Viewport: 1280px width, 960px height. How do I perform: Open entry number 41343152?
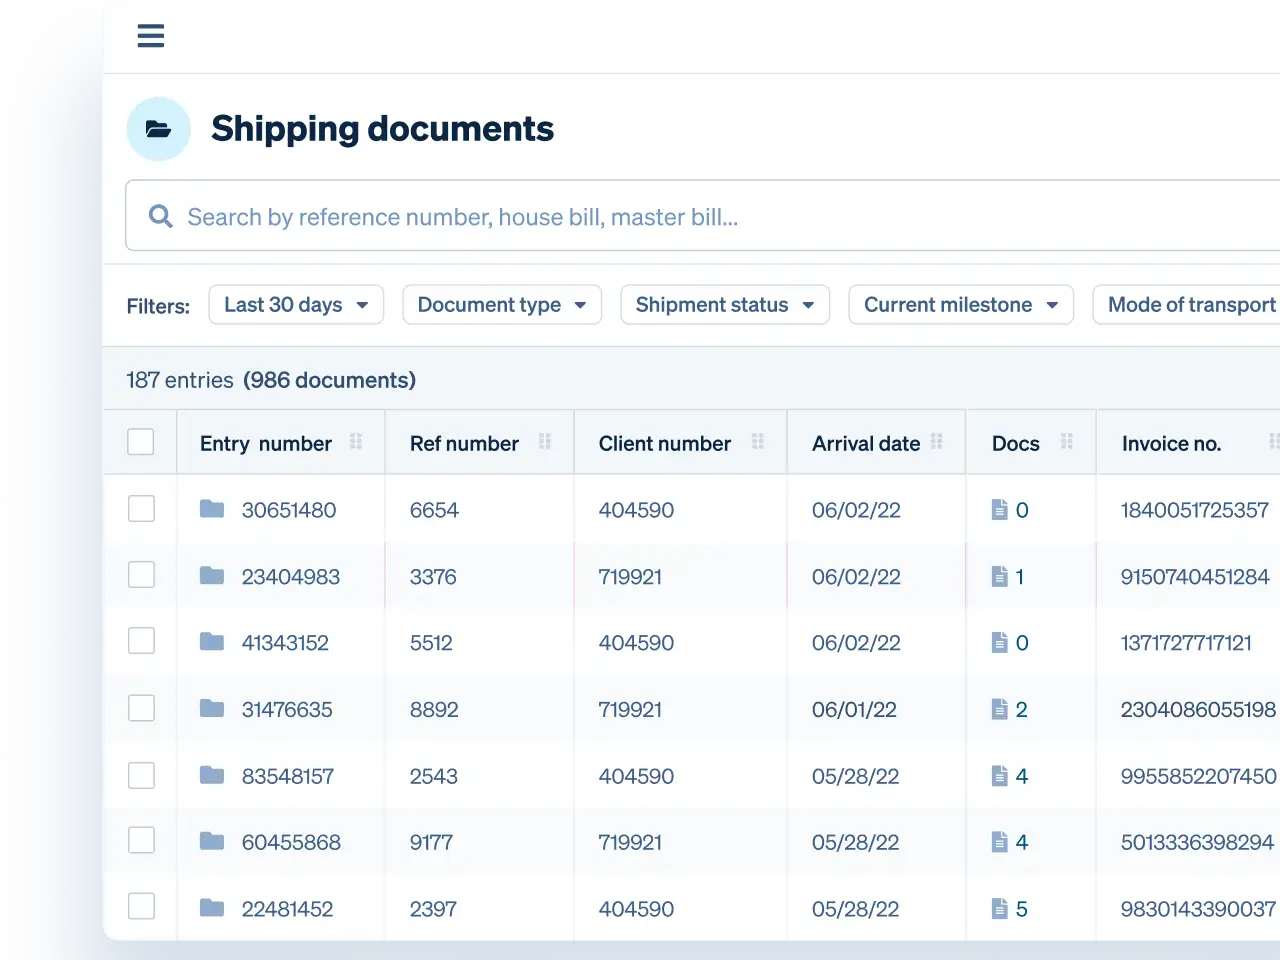pos(285,643)
